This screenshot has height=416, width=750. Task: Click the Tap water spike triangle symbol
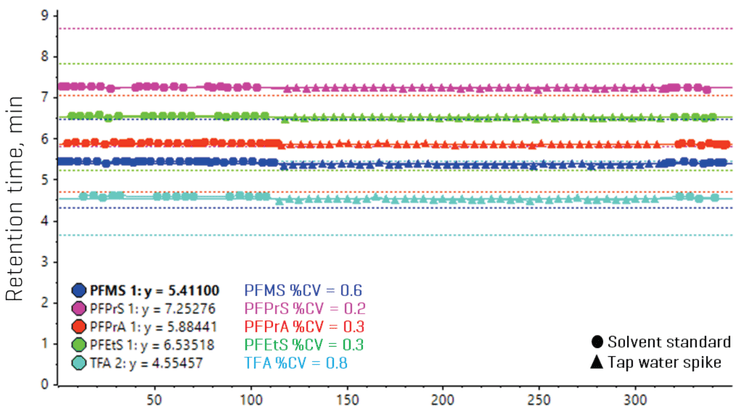[x=597, y=362]
